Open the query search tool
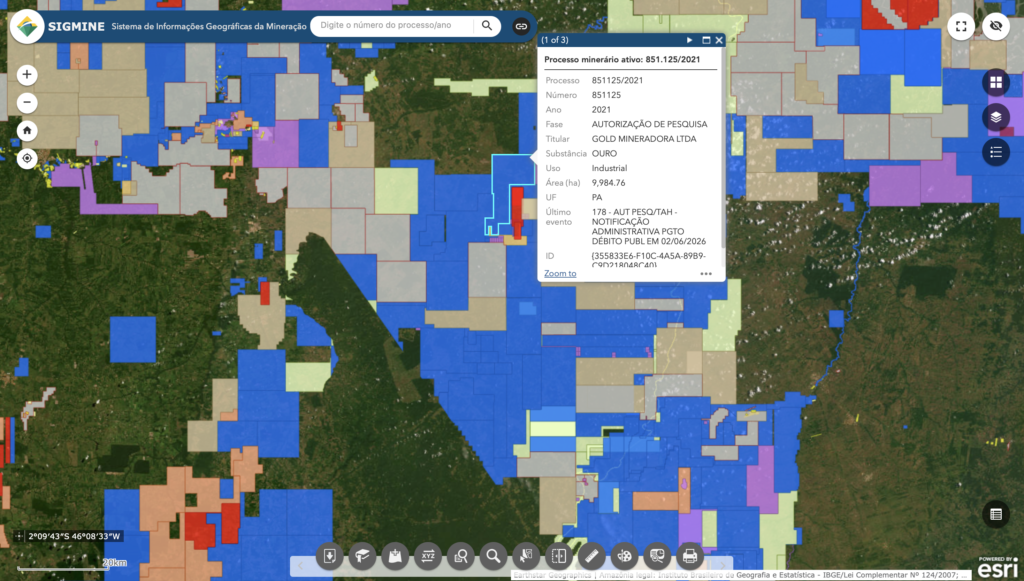1024x581 pixels. [x=460, y=556]
